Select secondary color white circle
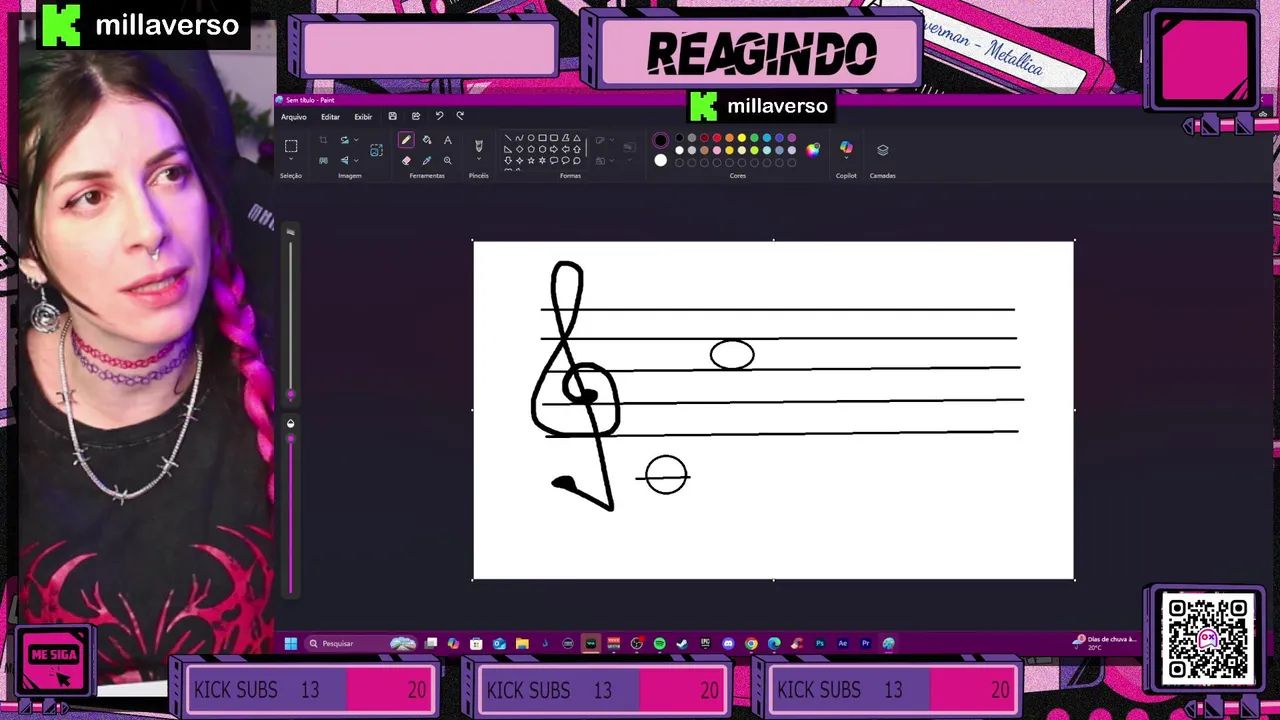This screenshot has width=1280, height=720. 660,160
